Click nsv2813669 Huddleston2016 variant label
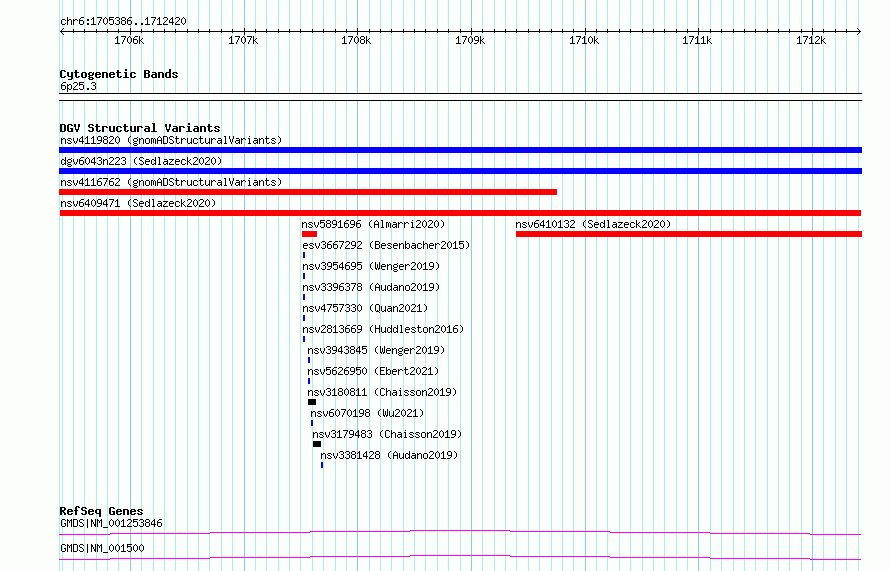This screenshot has height=571, width=890. pyautogui.click(x=383, y=329)
